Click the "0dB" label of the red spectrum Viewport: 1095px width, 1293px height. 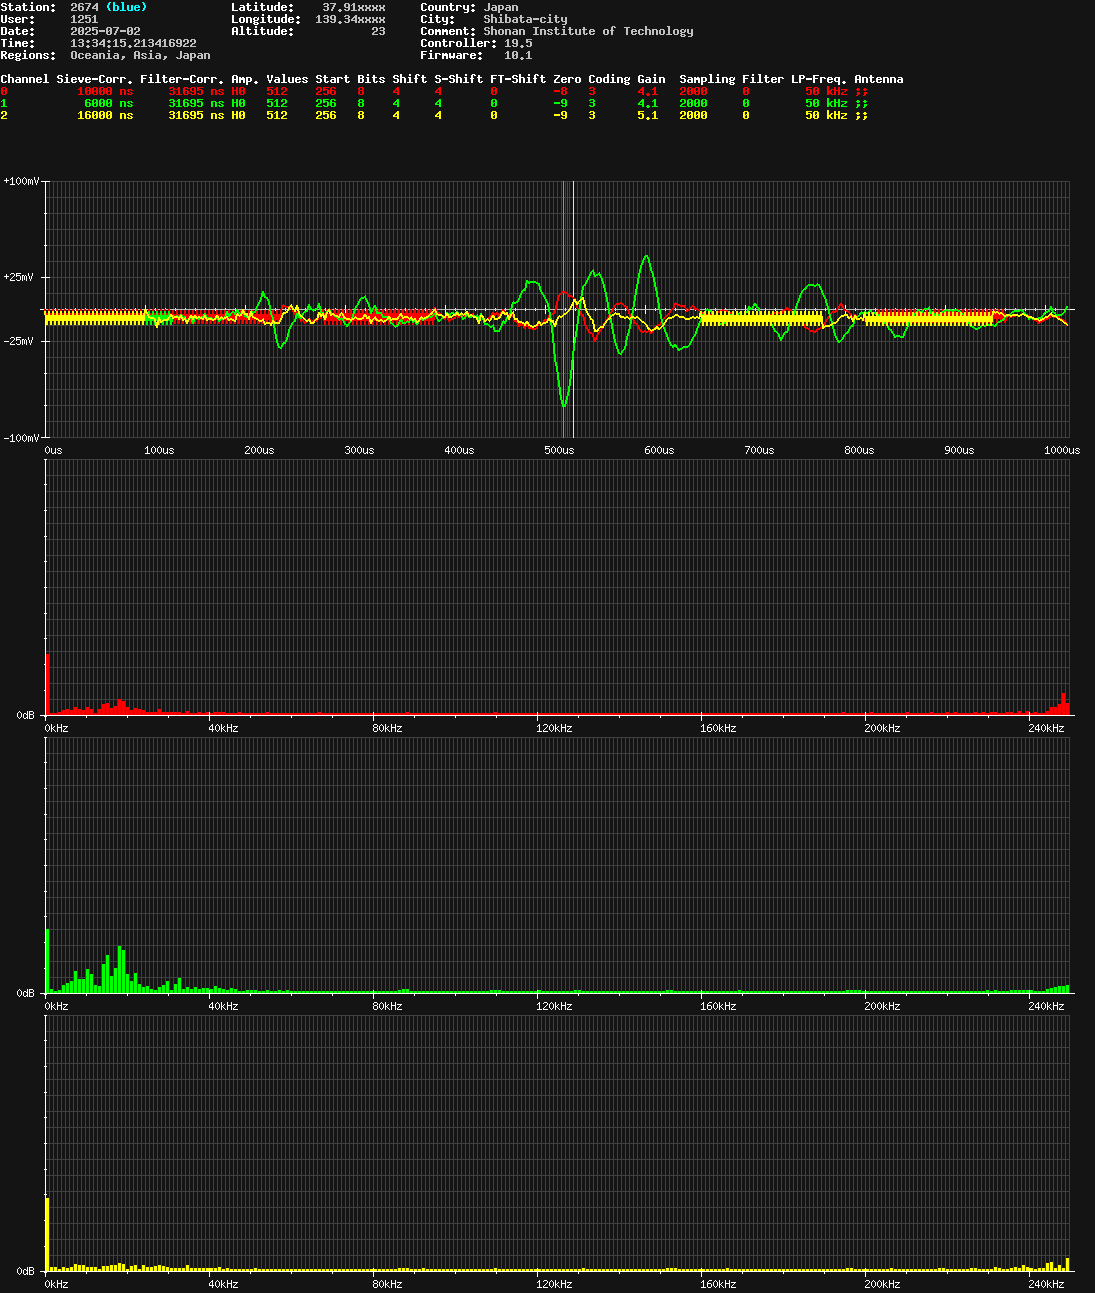26,715
